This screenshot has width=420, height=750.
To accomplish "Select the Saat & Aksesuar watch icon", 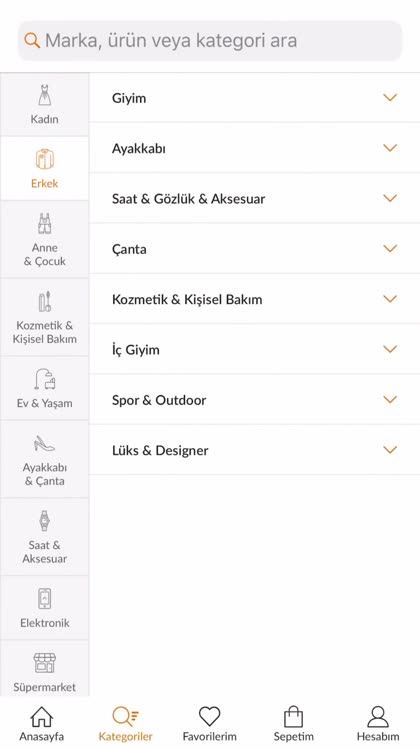I will coord(44,521).
